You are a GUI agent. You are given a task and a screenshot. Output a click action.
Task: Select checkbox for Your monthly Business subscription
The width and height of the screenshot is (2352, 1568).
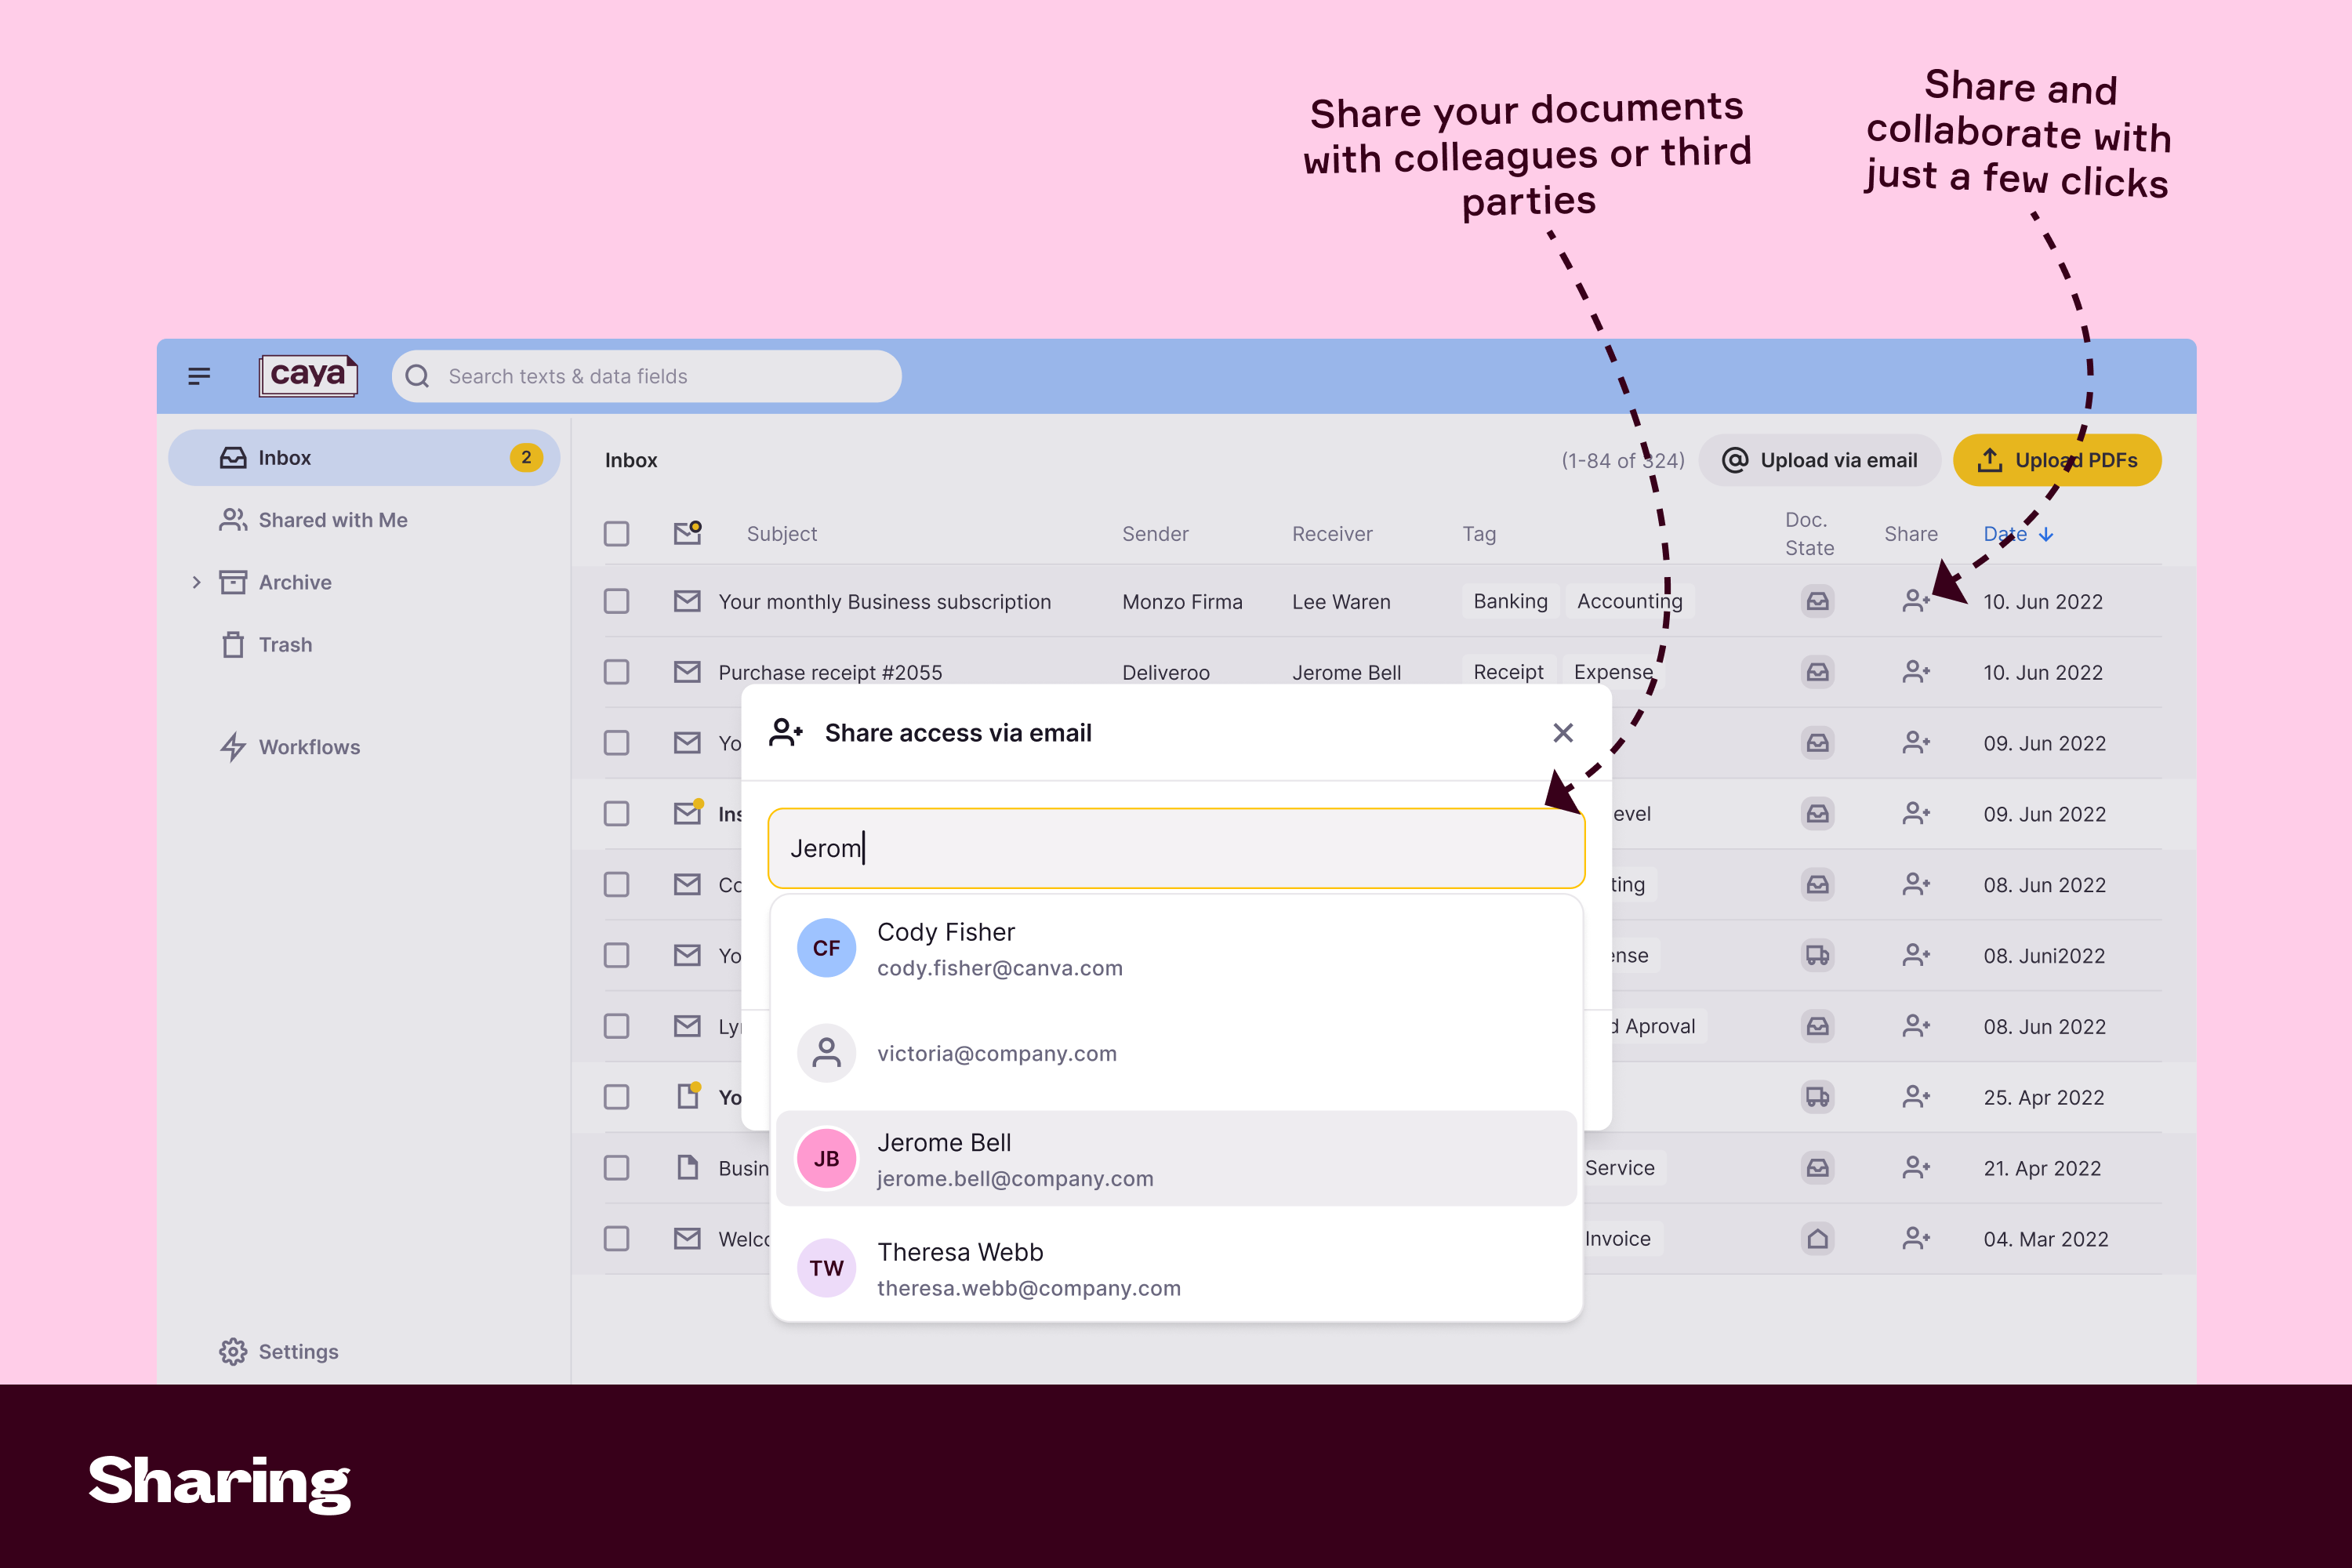616,601
